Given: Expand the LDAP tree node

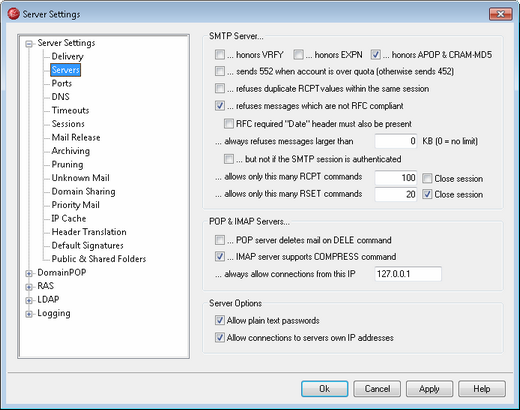Looking at the screenshot, I should (29, 300).
